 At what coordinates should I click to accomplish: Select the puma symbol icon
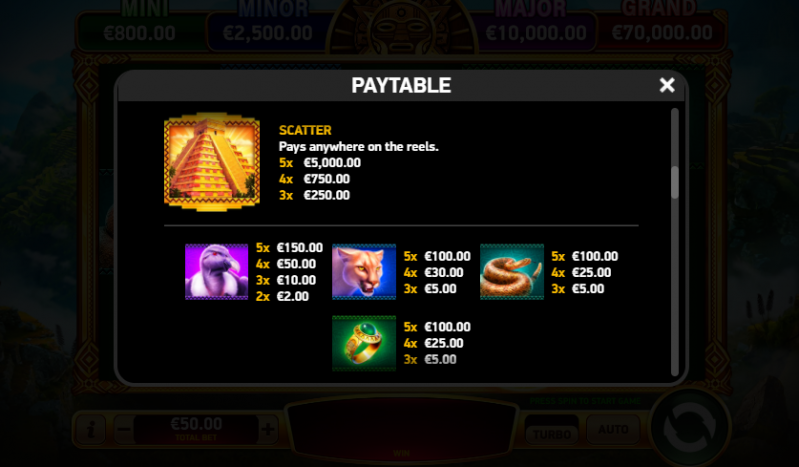click(x=364, y=272)
